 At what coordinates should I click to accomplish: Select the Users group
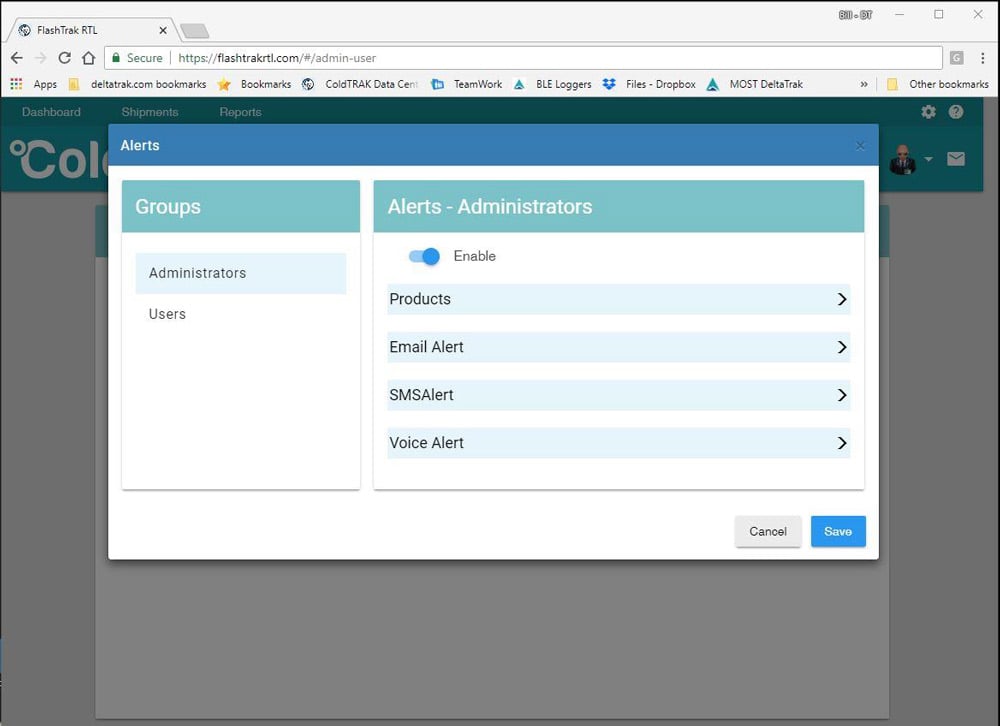pos(168,314)
